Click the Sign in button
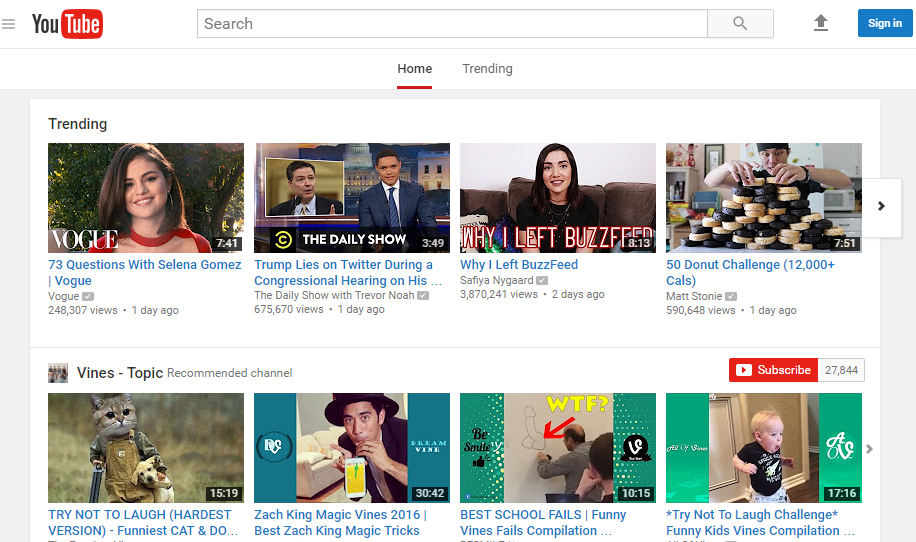 [884, 23]
